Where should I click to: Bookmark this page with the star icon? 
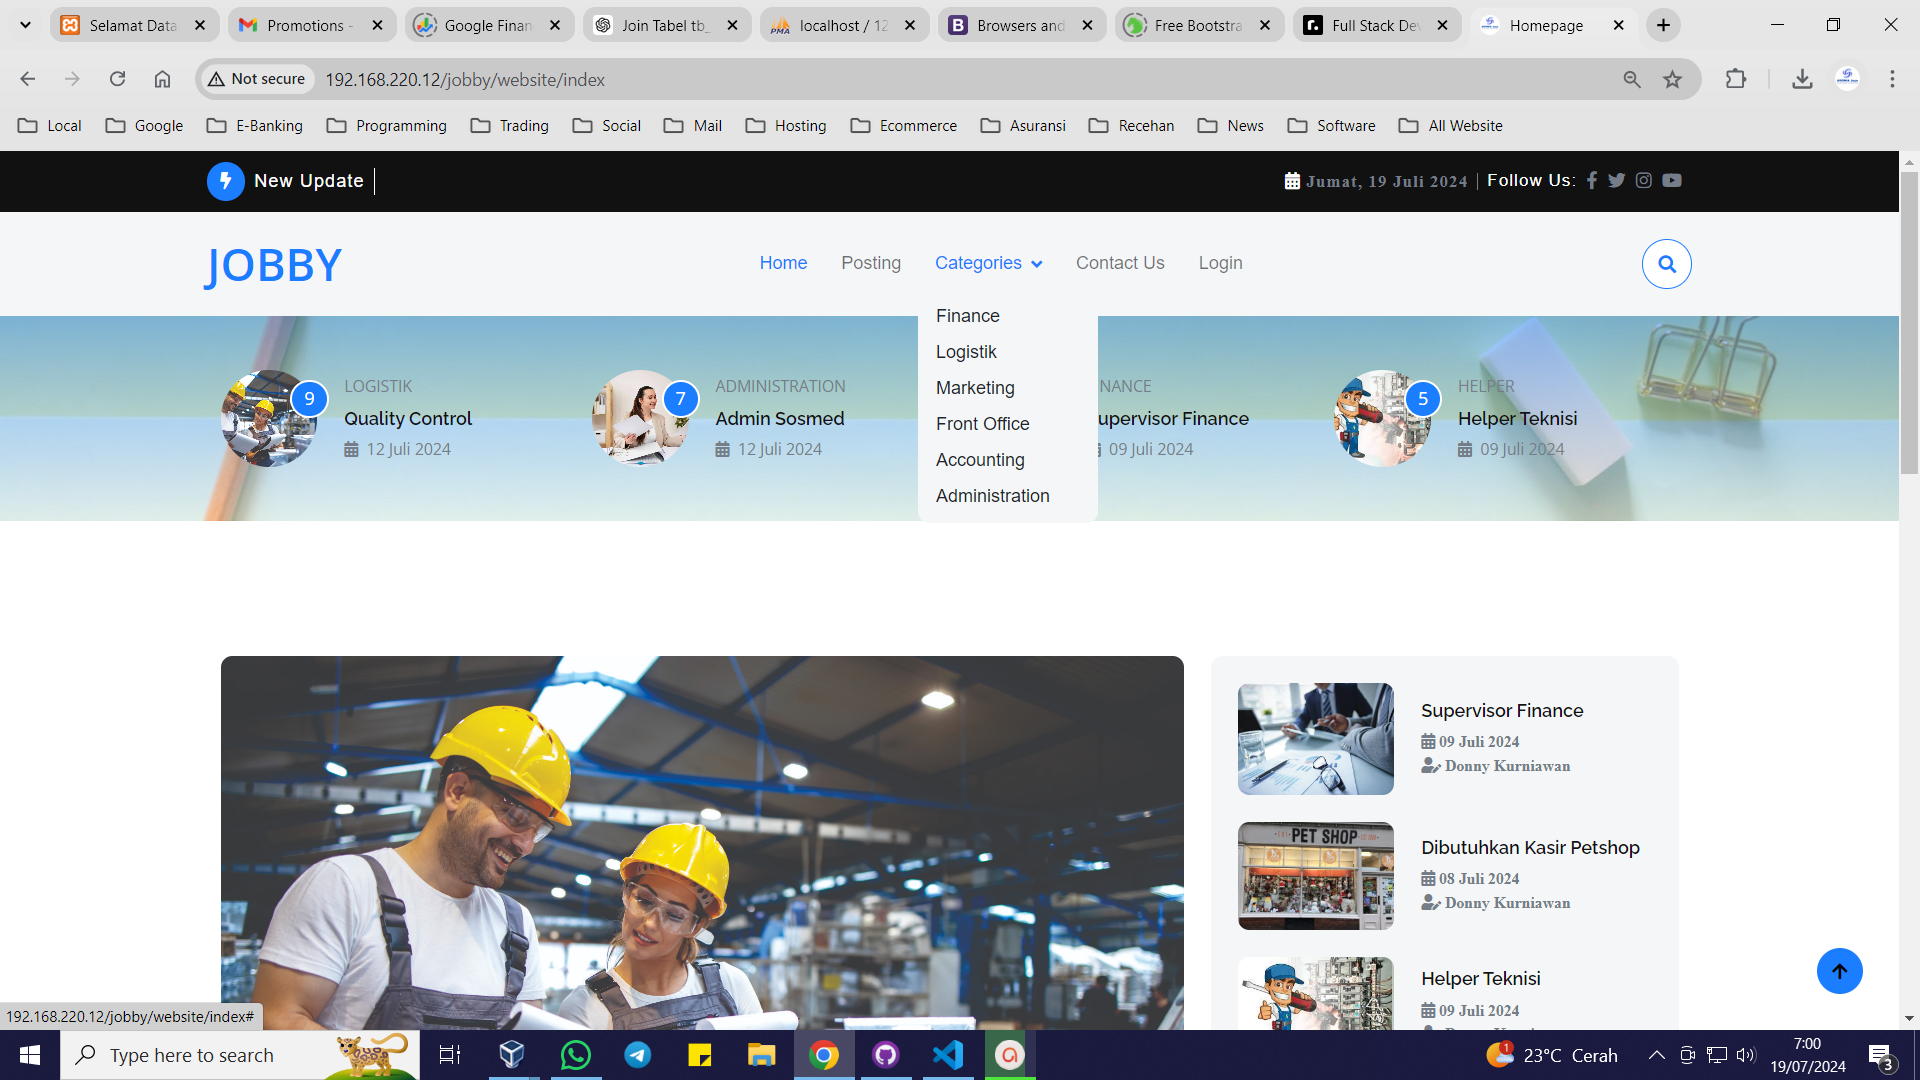1672,80
